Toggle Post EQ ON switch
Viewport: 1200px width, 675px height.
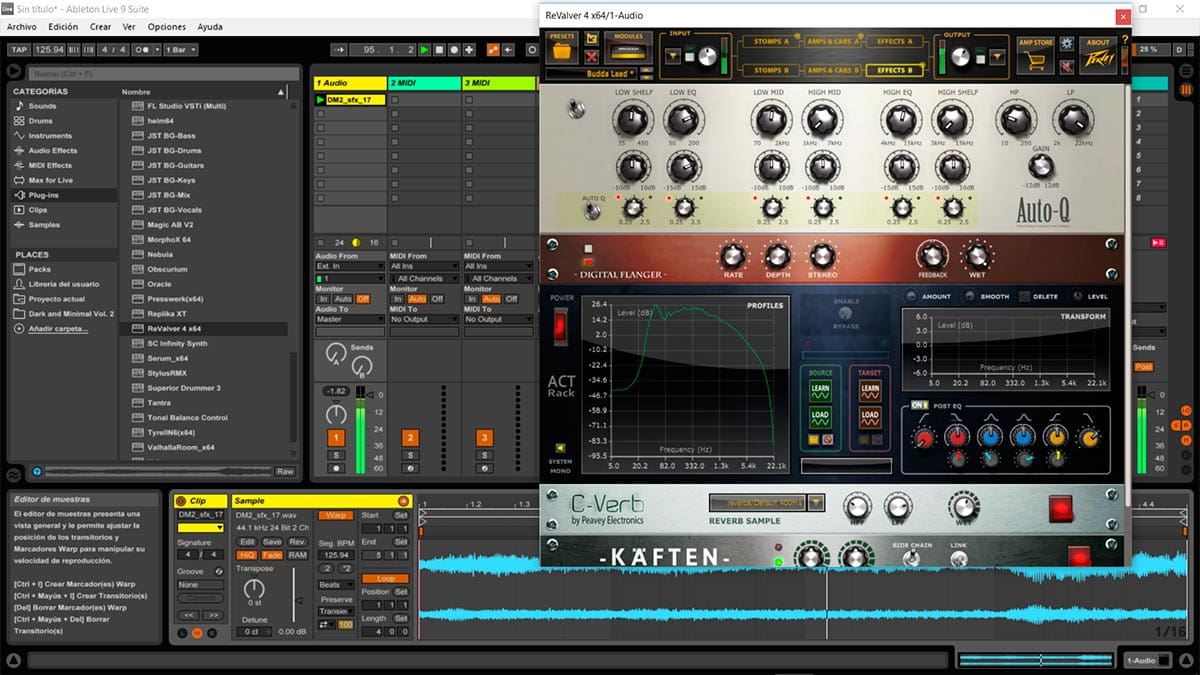(x=920, y=405)
